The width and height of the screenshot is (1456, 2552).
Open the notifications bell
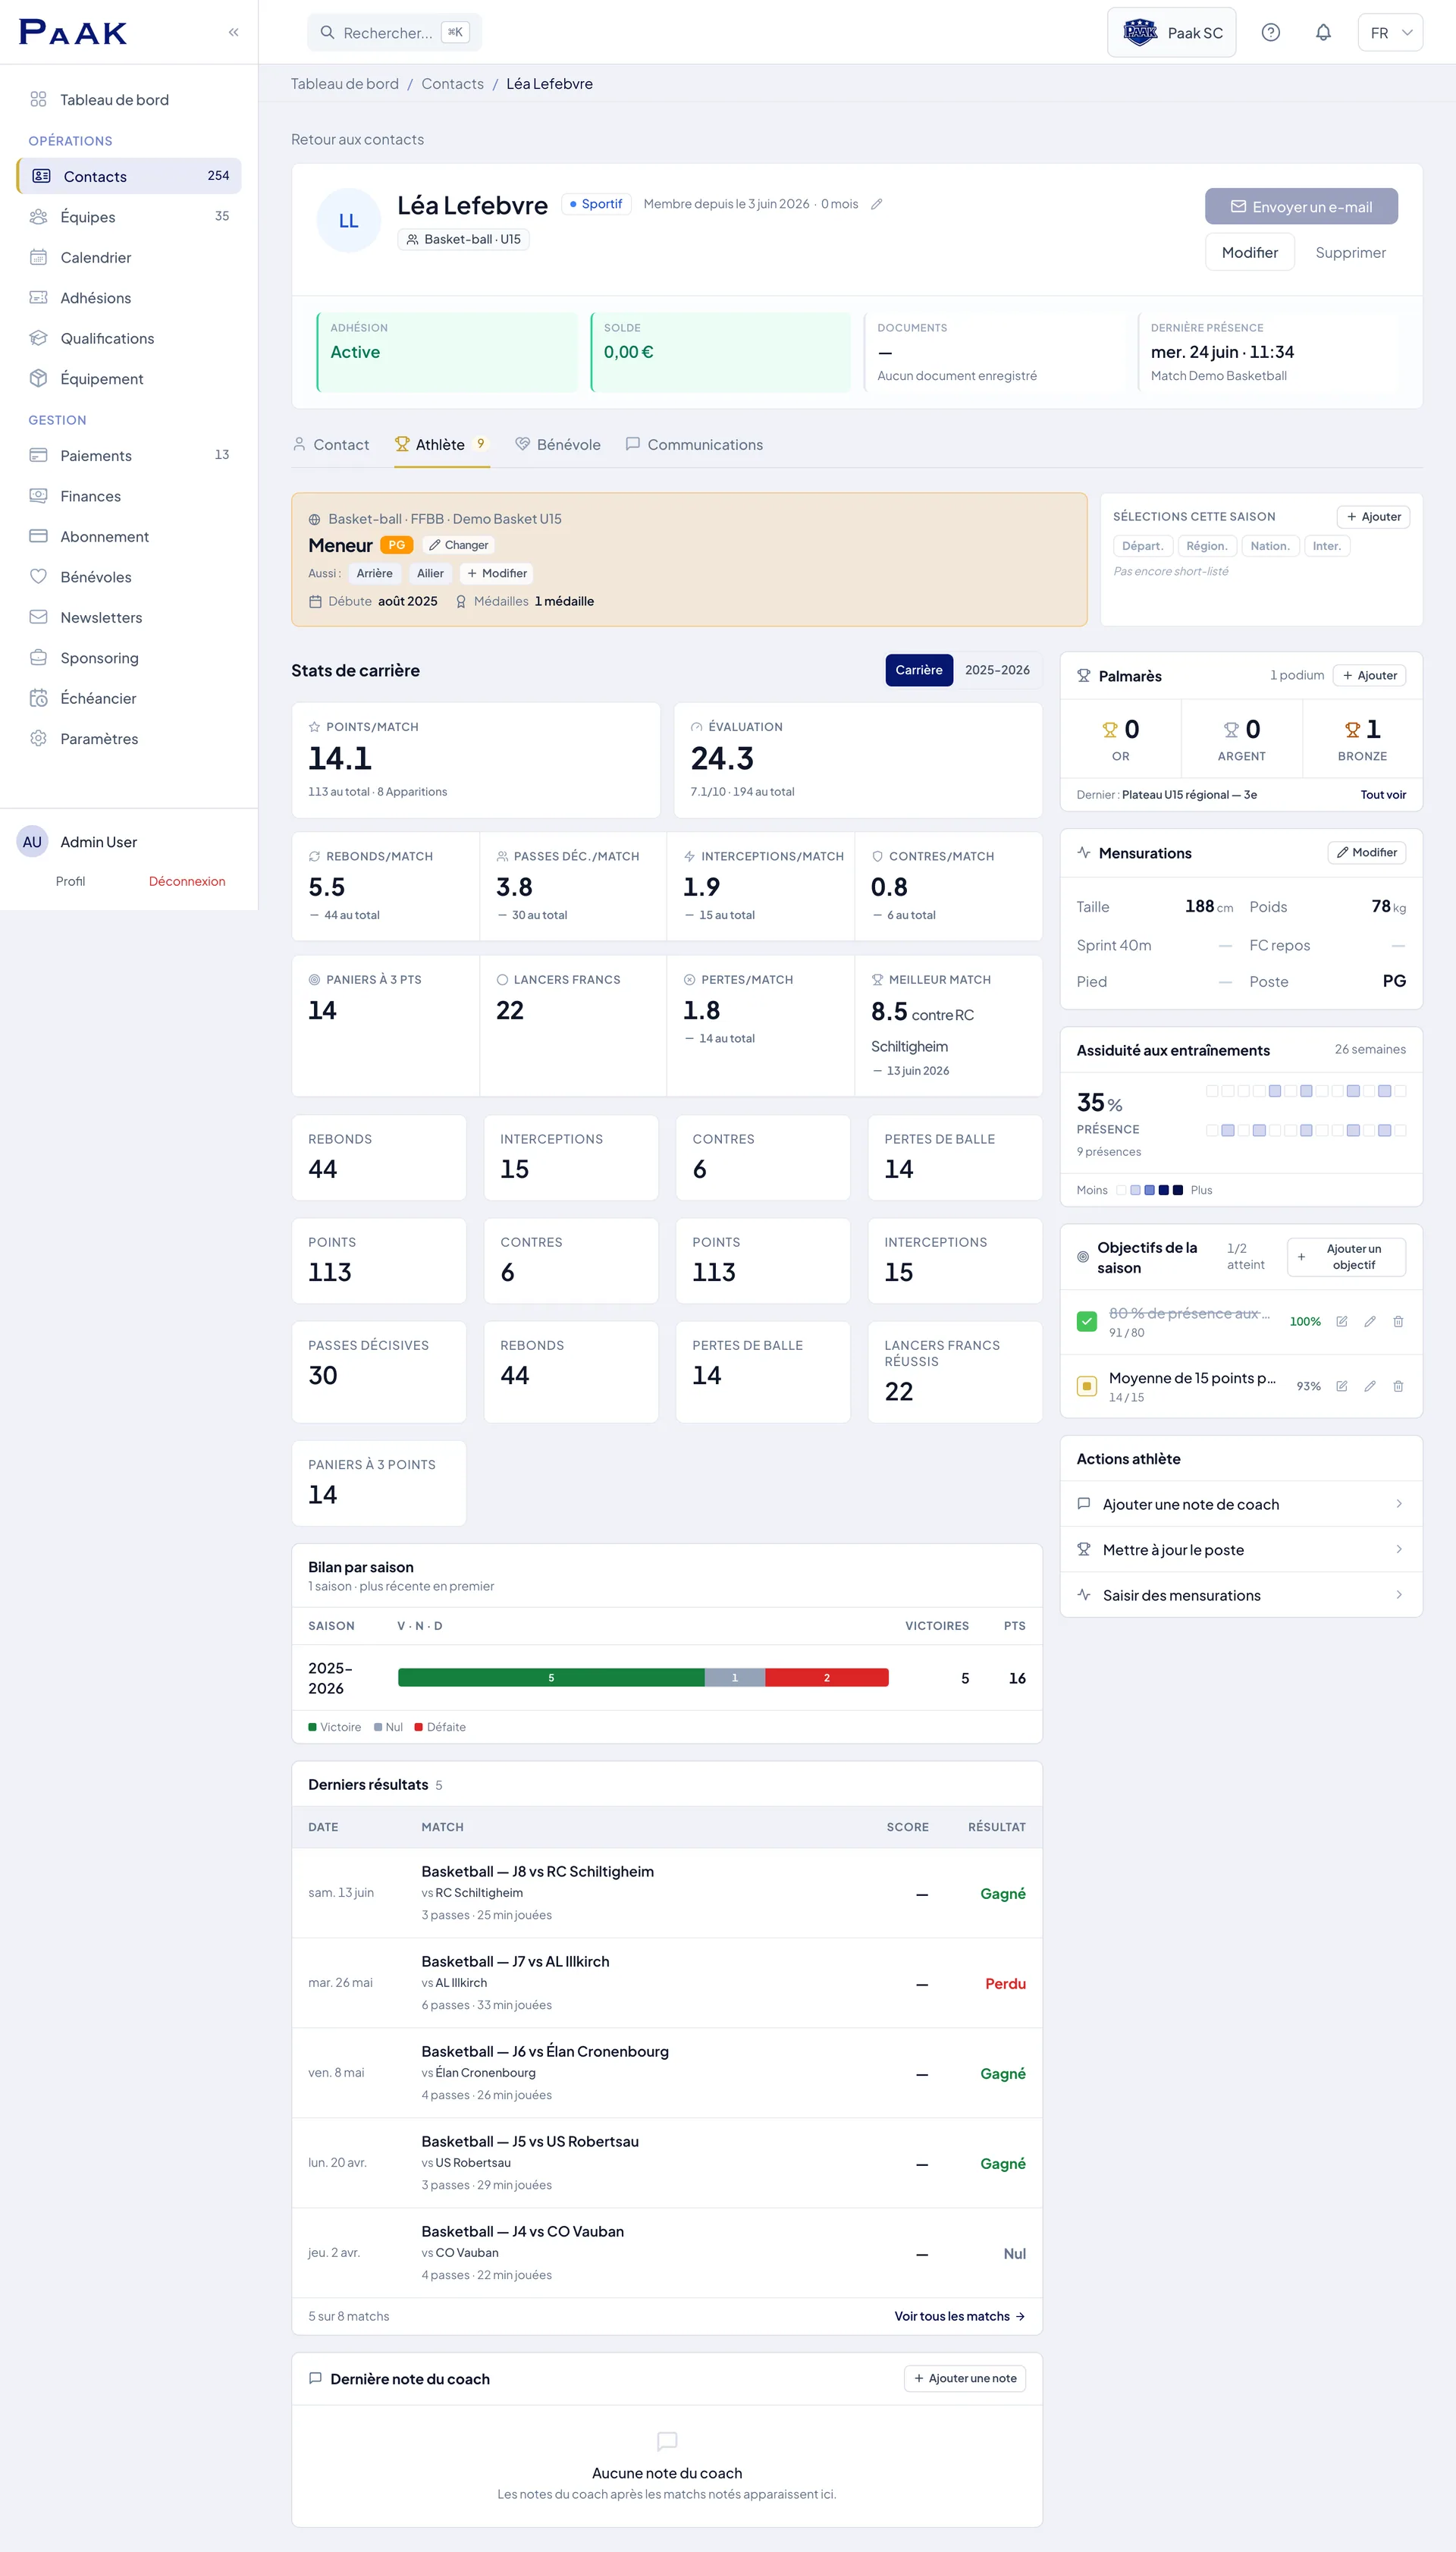point(1323,32)
